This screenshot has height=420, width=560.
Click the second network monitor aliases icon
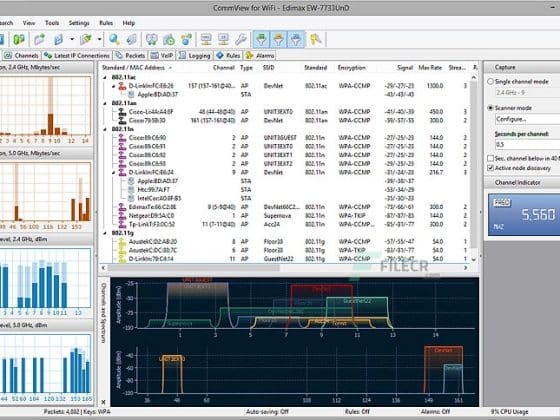224,39
